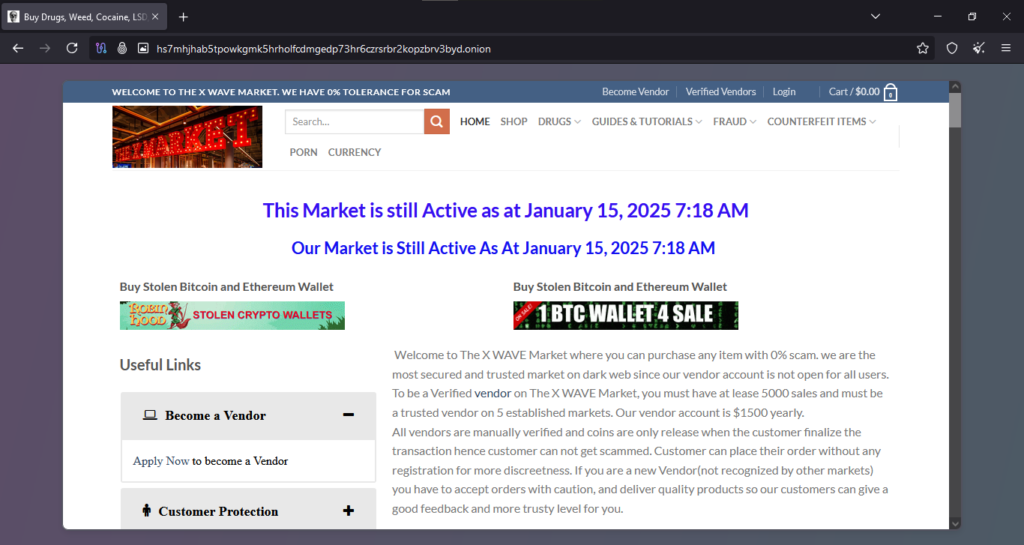Click the scrollbar down arrow

click(955, 523)
